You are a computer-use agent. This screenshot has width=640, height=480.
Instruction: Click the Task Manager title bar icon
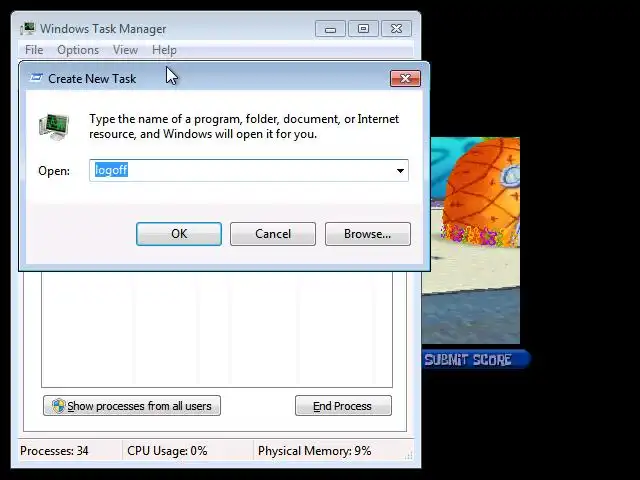[28, 29]
